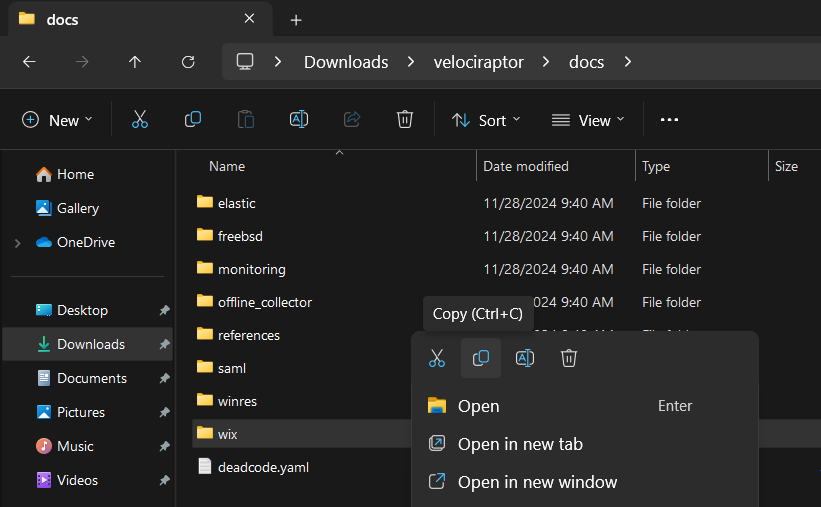Go up one folder level

pos(135,62)
